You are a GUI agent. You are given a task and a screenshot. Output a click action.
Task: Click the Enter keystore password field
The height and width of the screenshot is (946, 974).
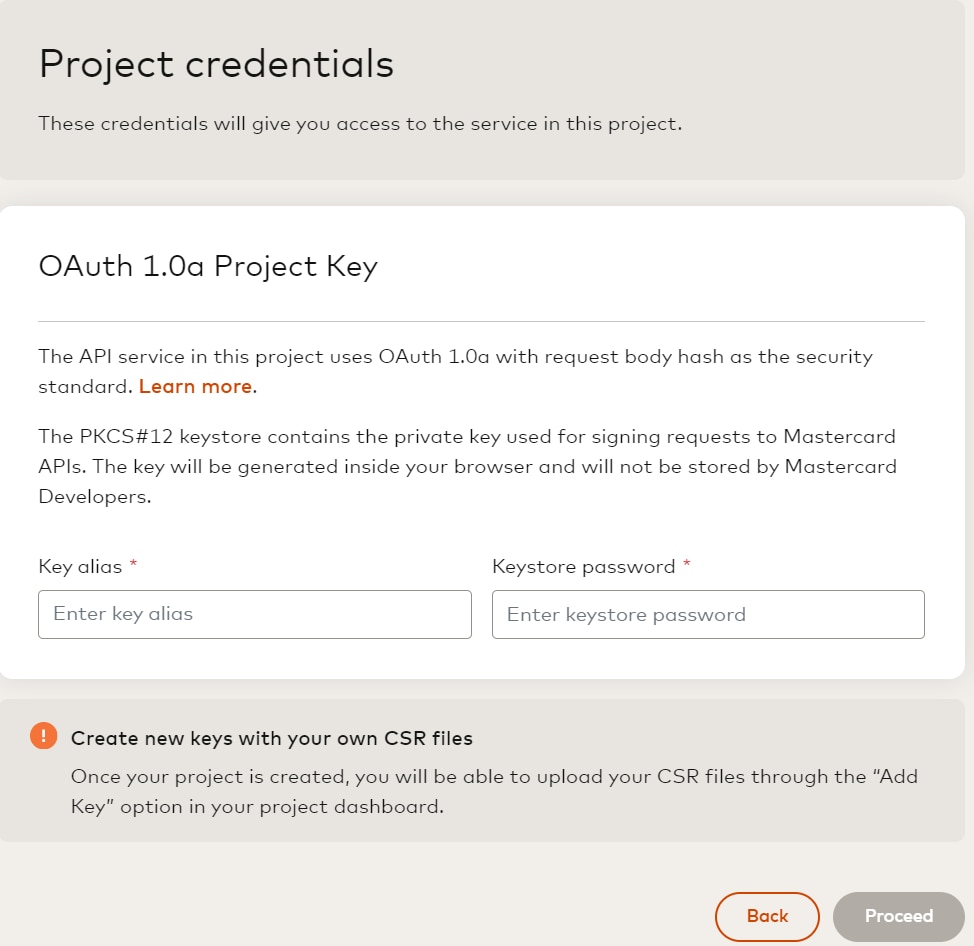[x=708, y=614]
